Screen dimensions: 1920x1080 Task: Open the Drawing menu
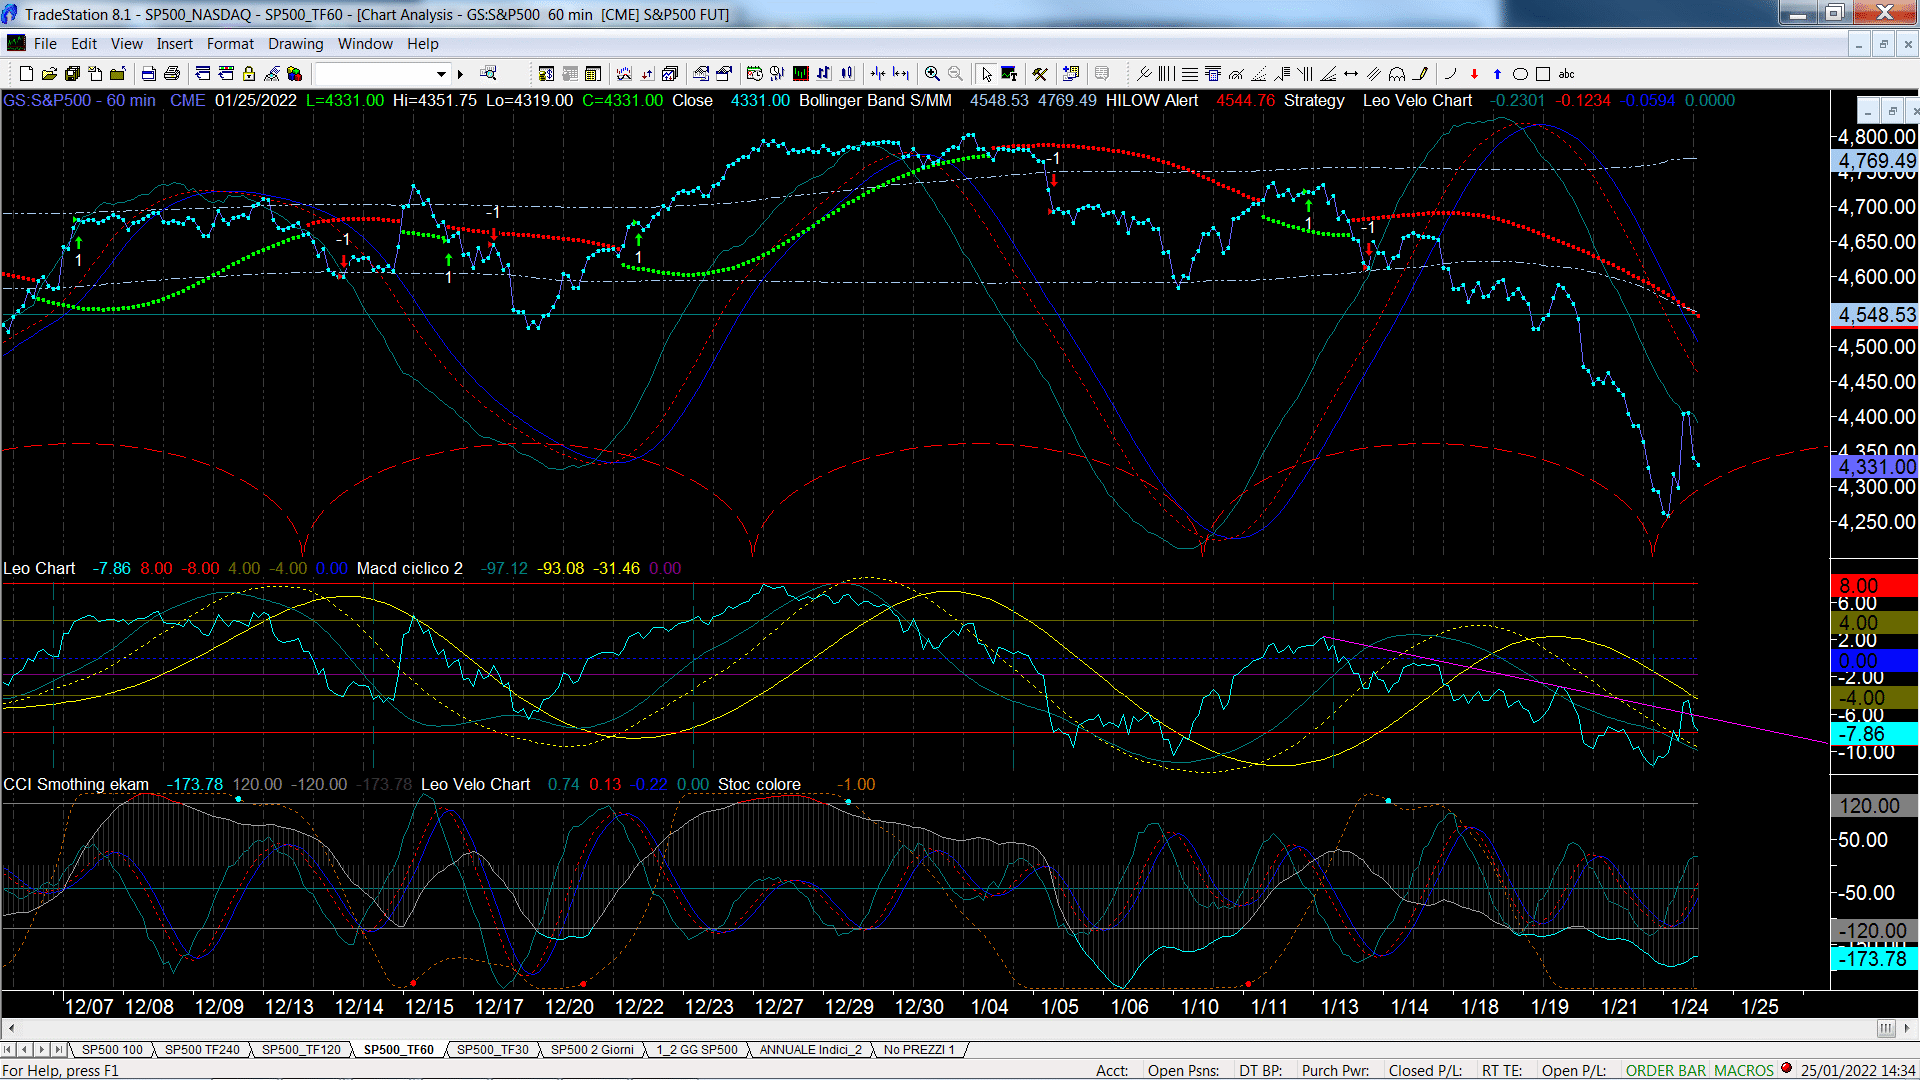[x=296, y=44]
